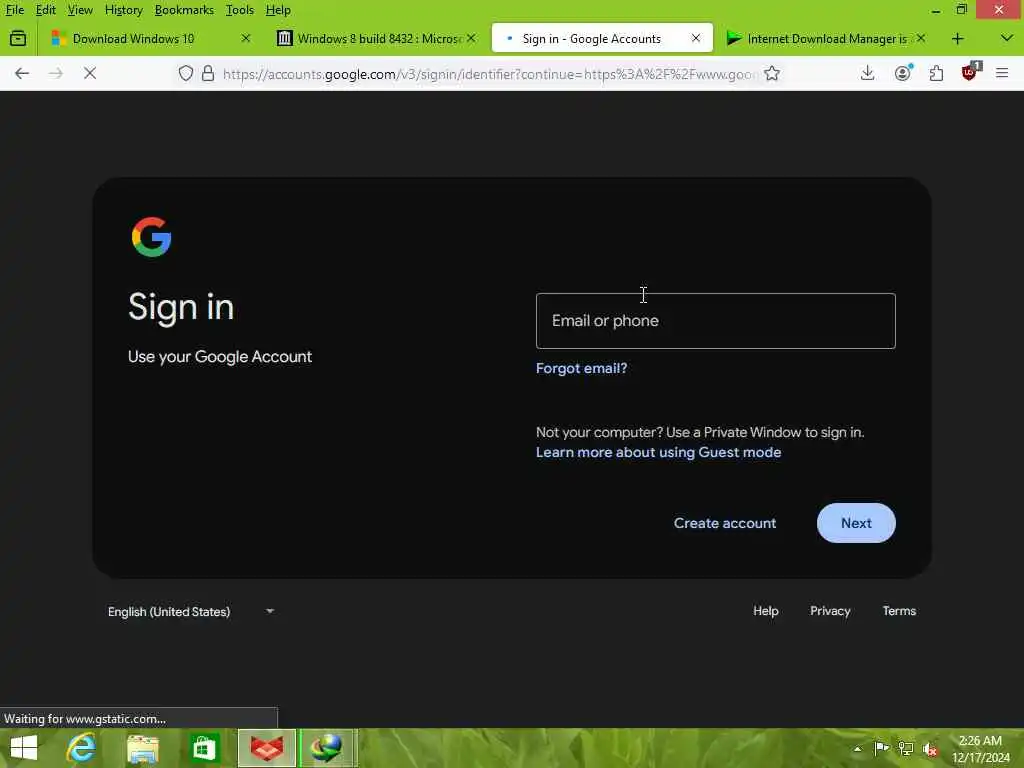1024x768 pixels.
Task: Close the Download Windows 10 tab
Action: pyautogui.click(x=246, y=39)
